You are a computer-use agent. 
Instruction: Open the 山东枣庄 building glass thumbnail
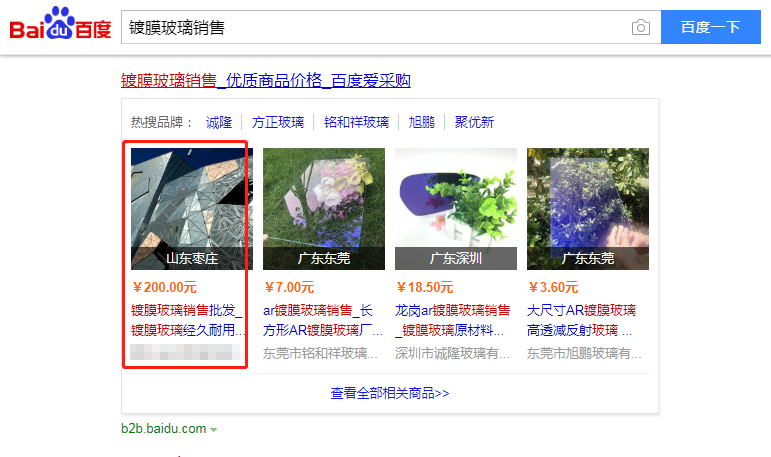[192, 209]
